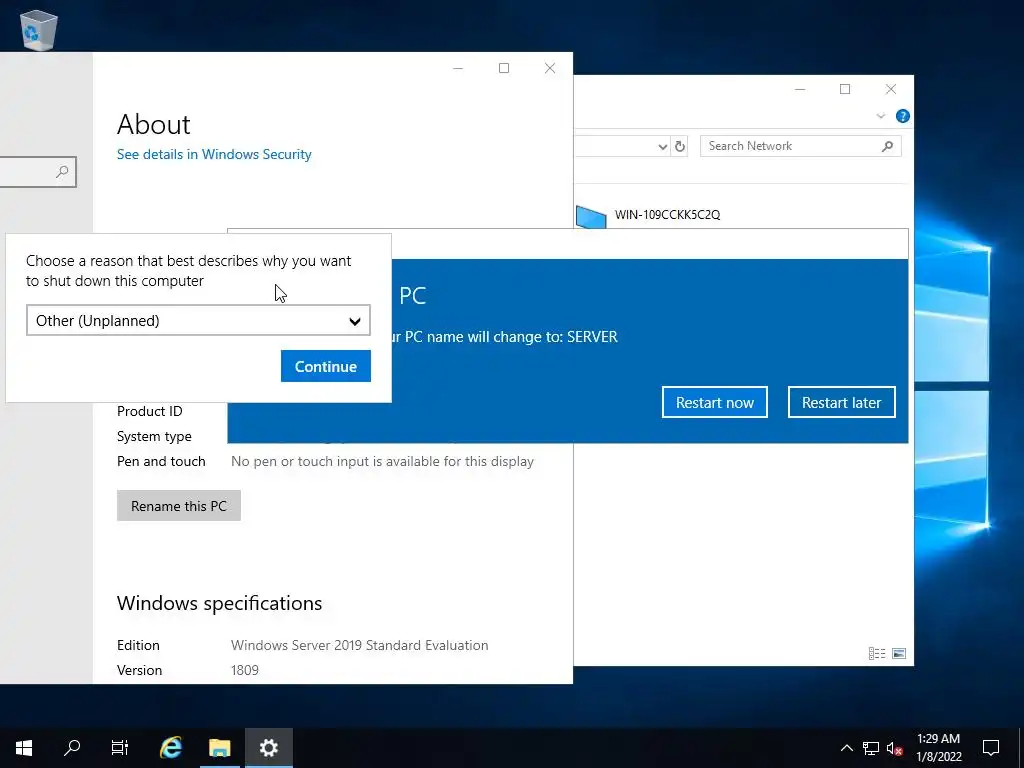
Task: Close the Settings About window
Action: coord(550,68)
